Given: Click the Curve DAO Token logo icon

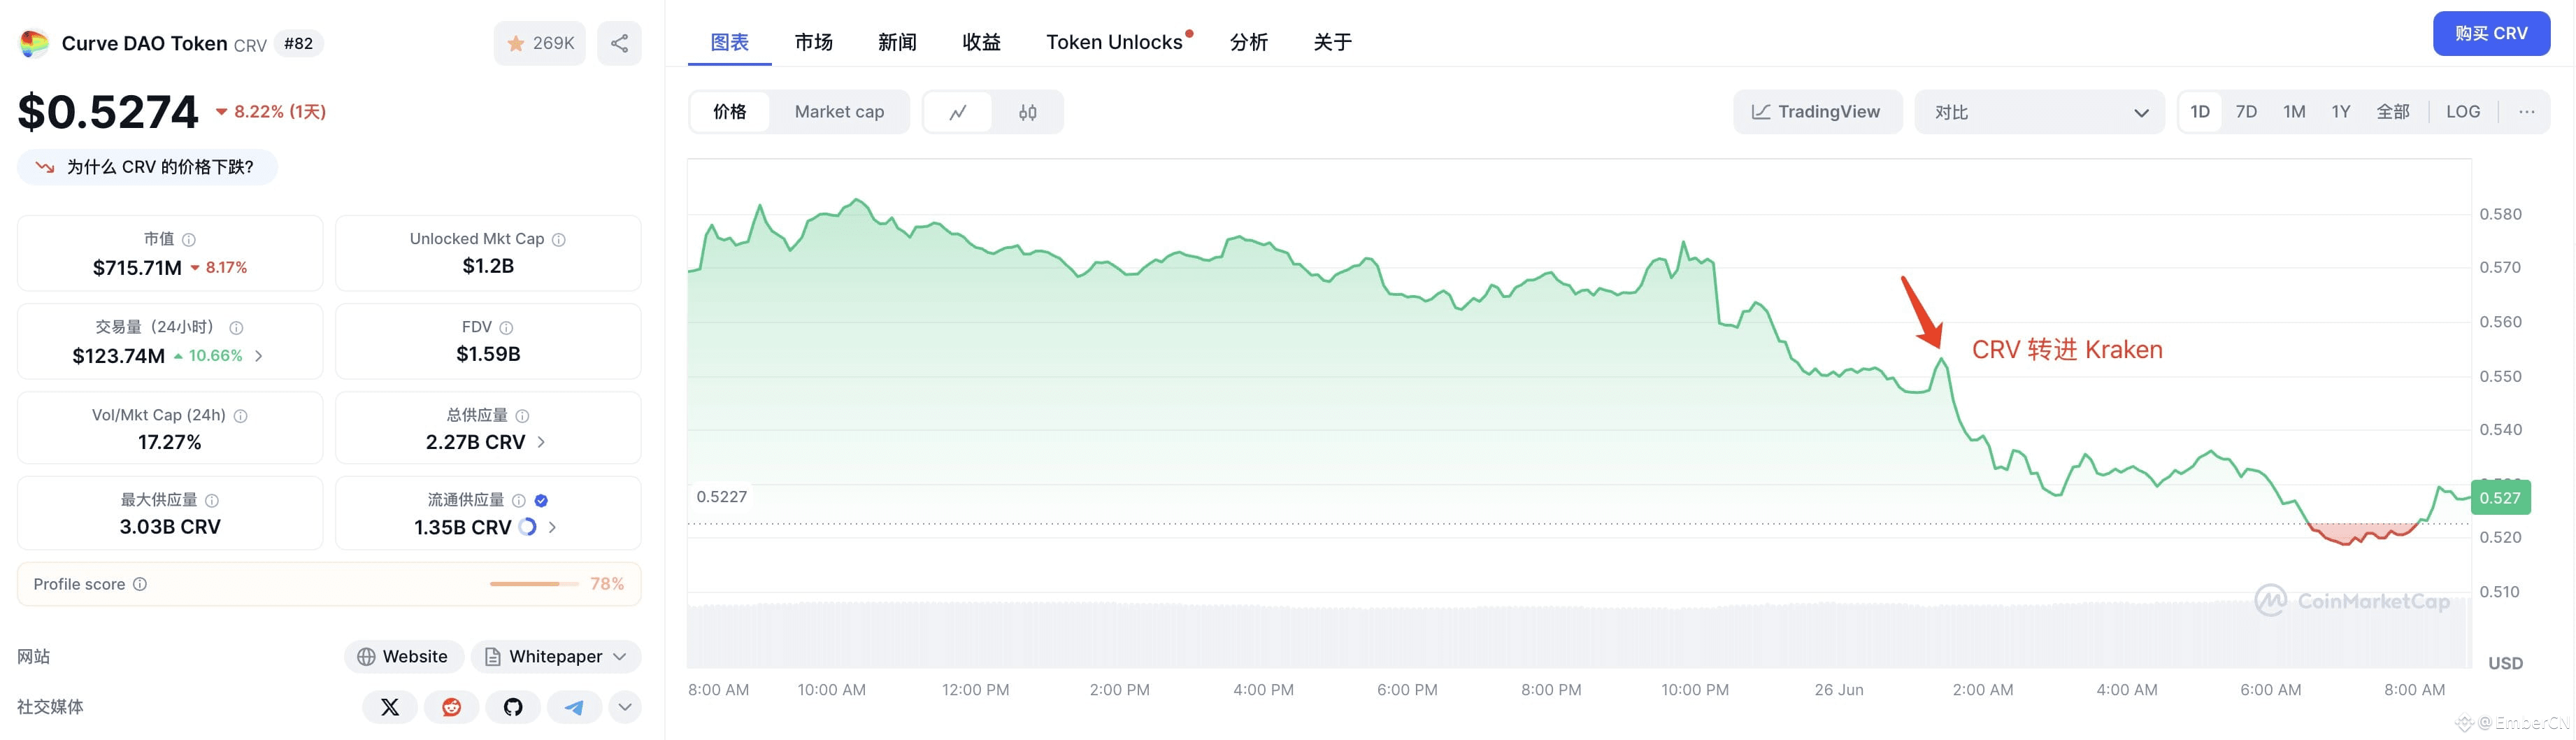Looking at the screenshot, I should coord(34,43).
